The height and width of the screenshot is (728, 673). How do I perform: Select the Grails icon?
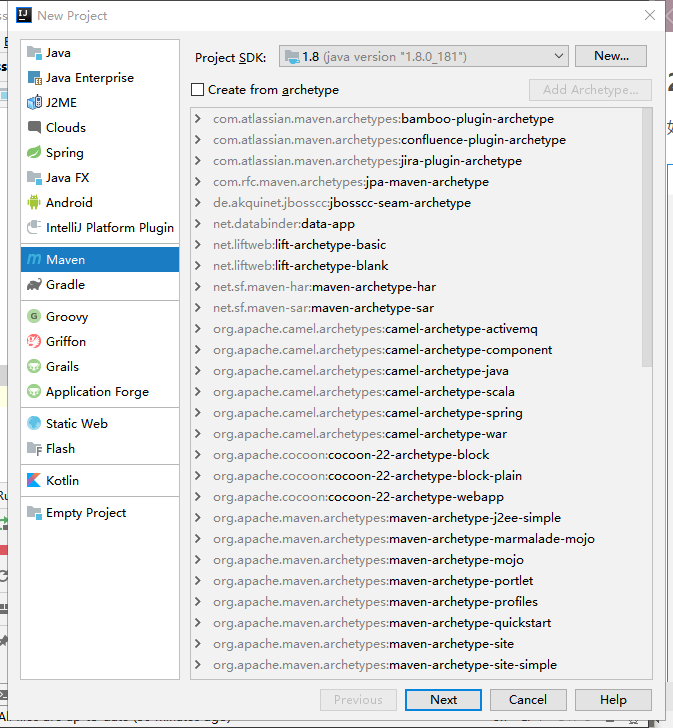click(34, 367)
